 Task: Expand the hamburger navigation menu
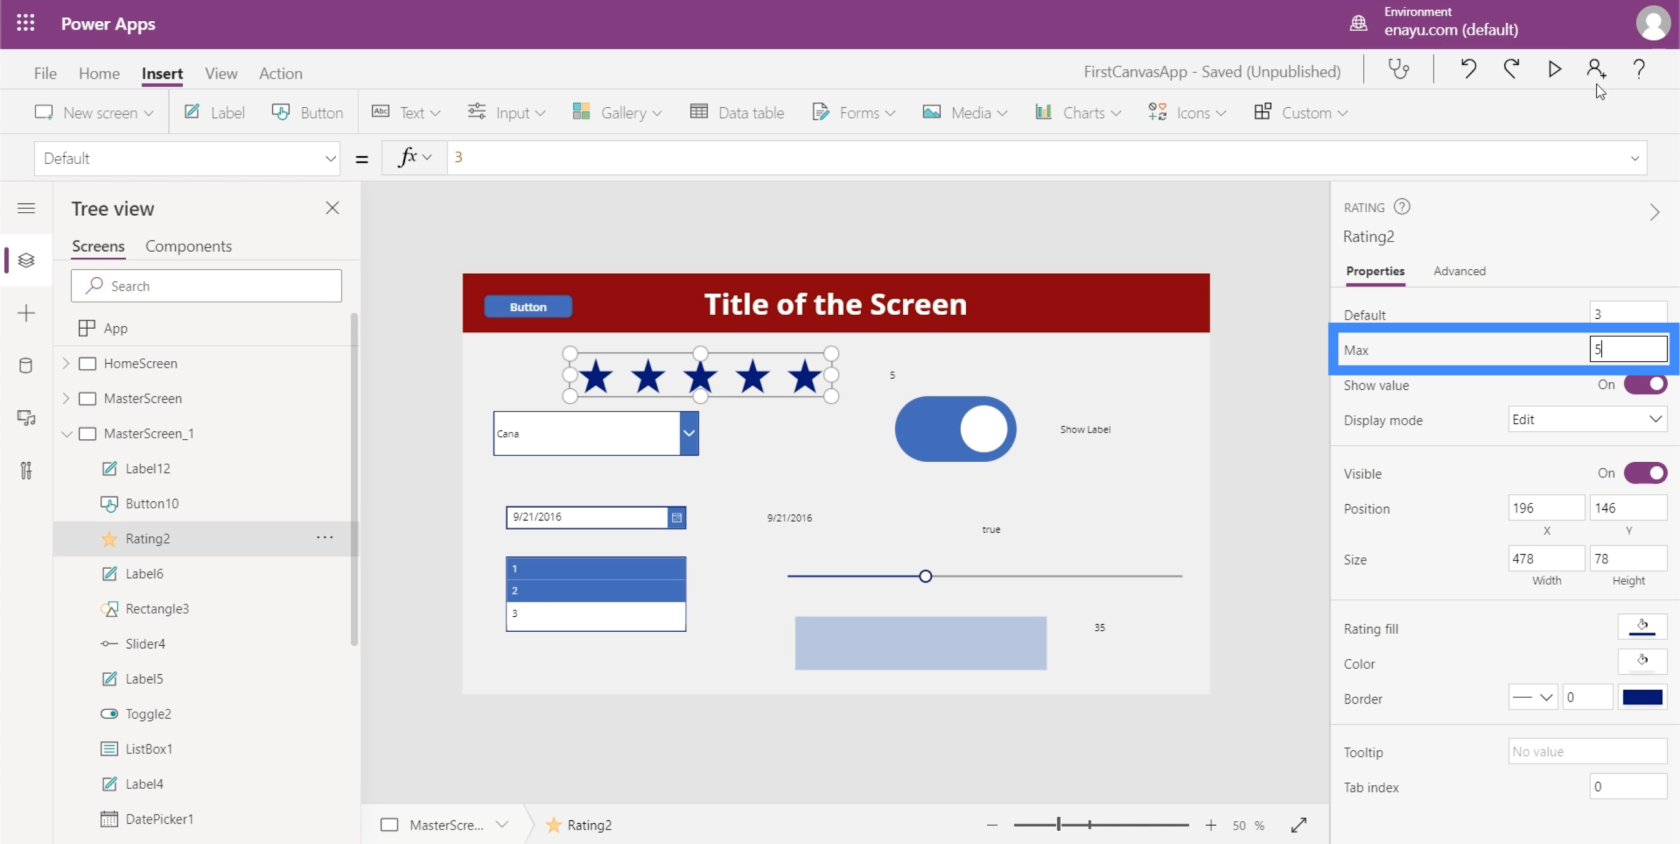click(x=26, y=208)
